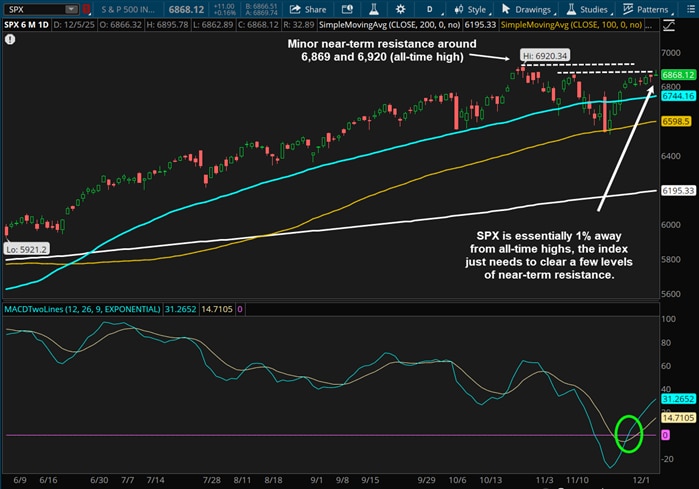Click the 9/1 date on time axis
This screenshot has height=489, width=699.
coord(317,480)
